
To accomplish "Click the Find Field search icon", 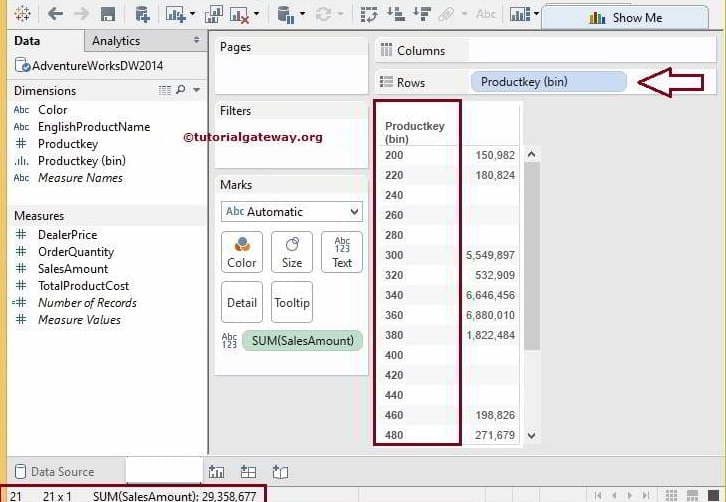I will [181, 89].
